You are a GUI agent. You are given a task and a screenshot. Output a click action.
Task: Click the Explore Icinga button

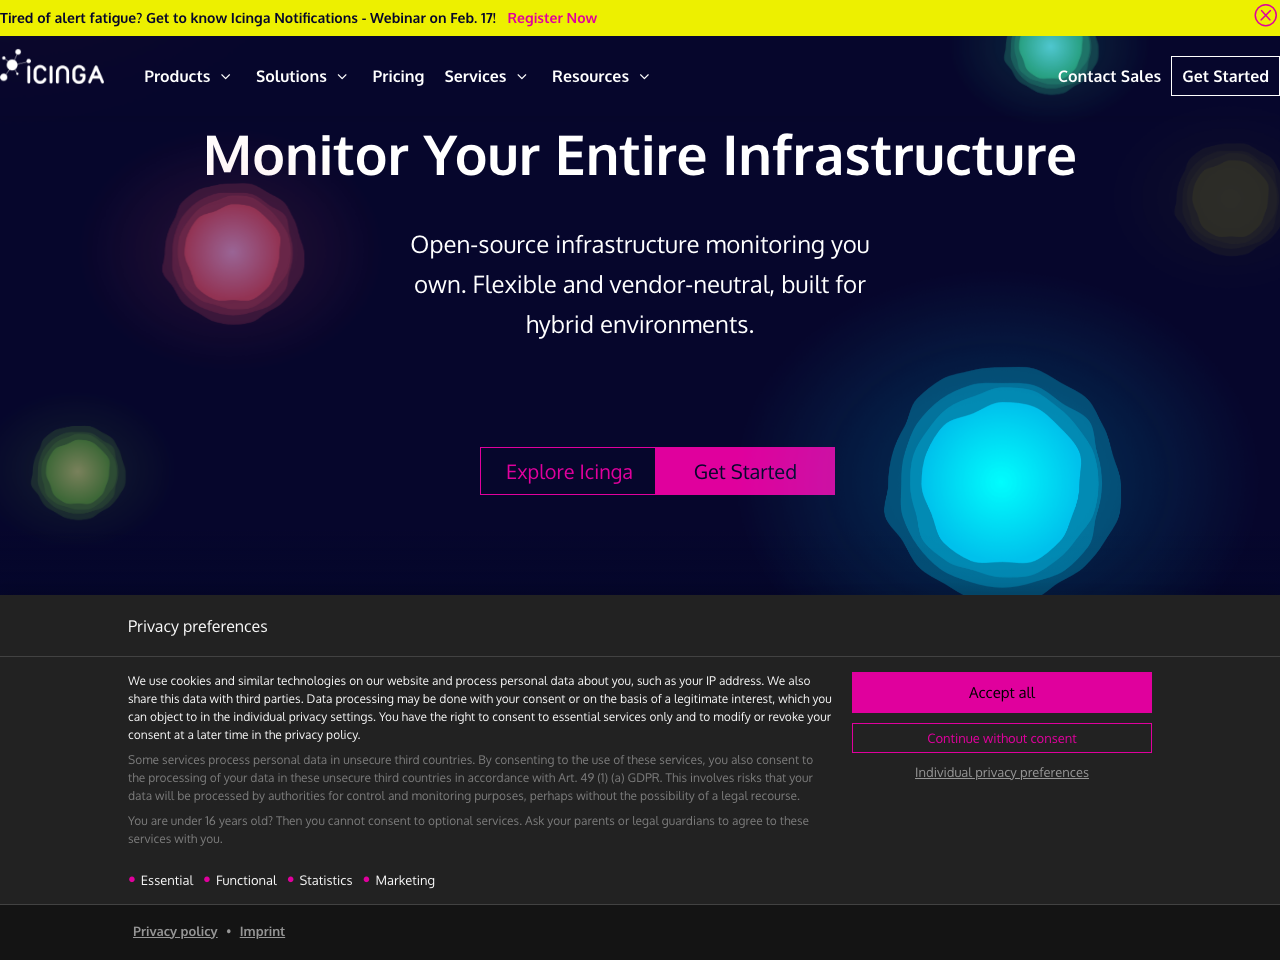(568, 470)
